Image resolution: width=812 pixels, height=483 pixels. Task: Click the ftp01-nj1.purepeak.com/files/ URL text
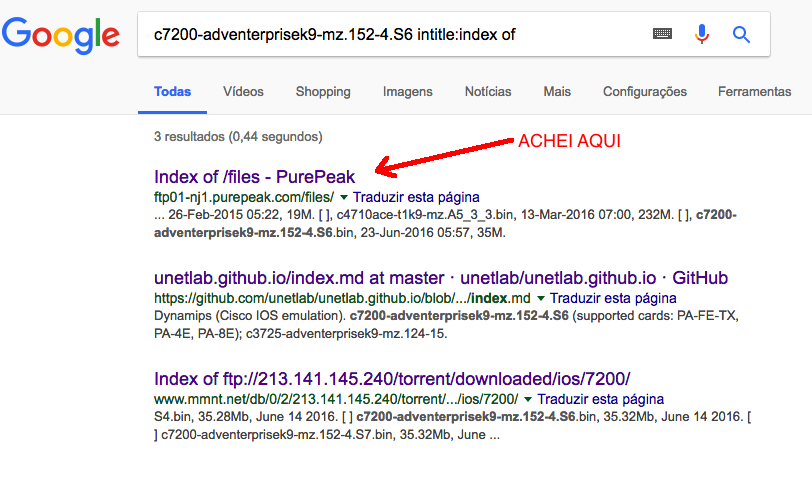[x=244, y=197]
